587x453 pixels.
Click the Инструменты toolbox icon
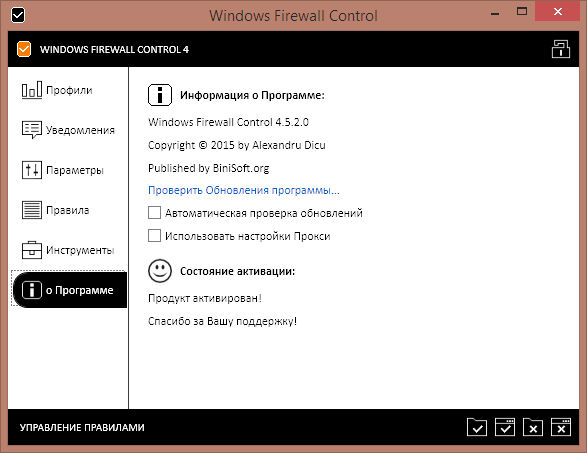click(x=32, y=250)
